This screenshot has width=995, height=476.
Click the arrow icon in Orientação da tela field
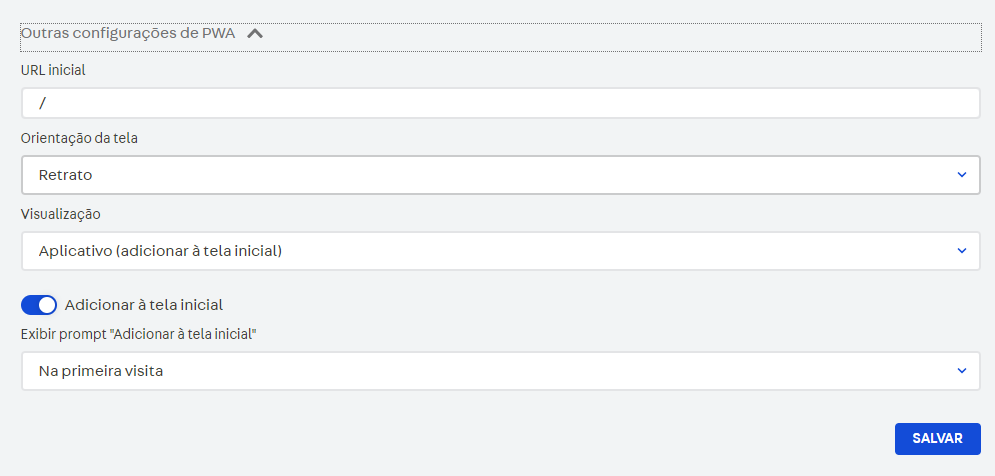point(961,175)
